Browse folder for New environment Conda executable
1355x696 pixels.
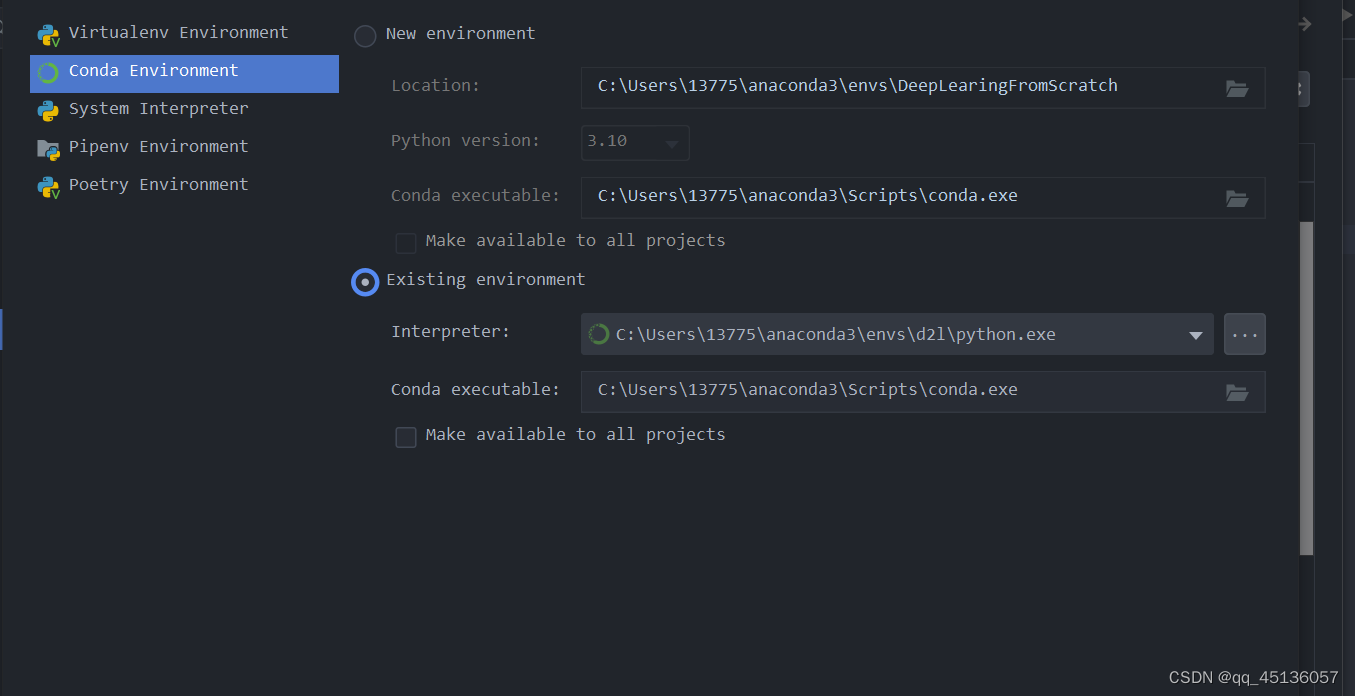tap(1237, 198)
